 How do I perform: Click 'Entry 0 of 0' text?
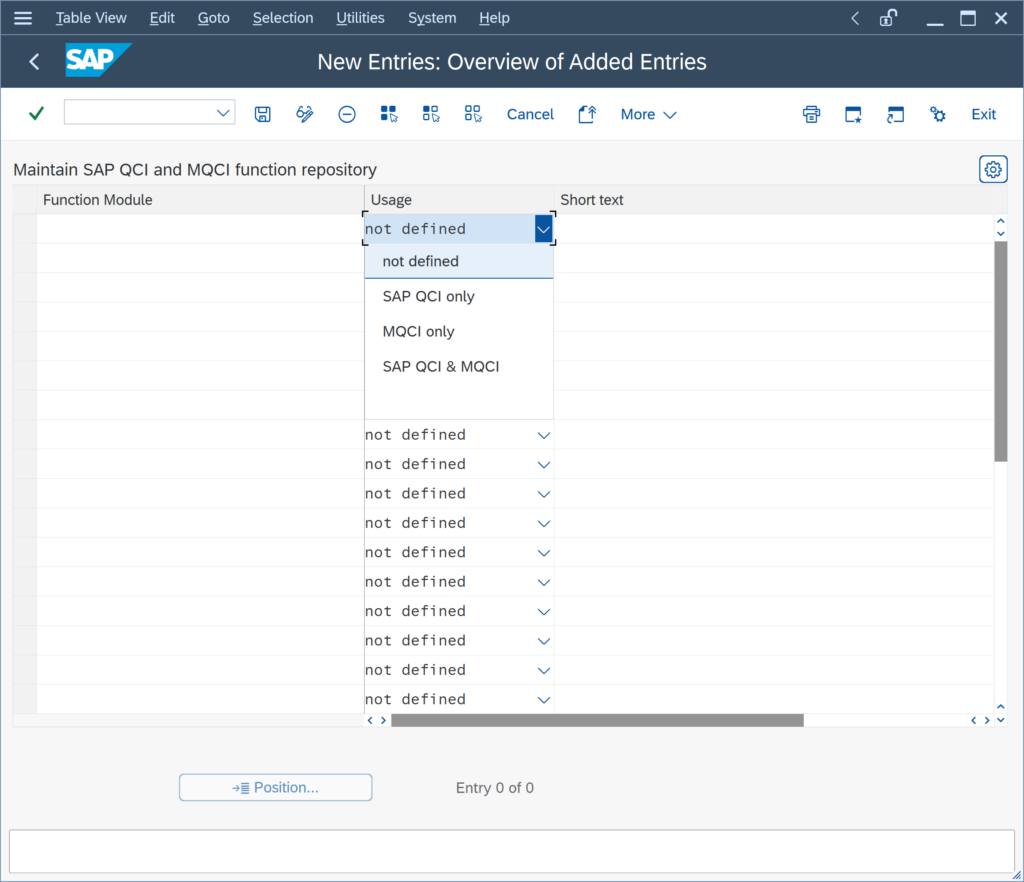click(495, 788)
